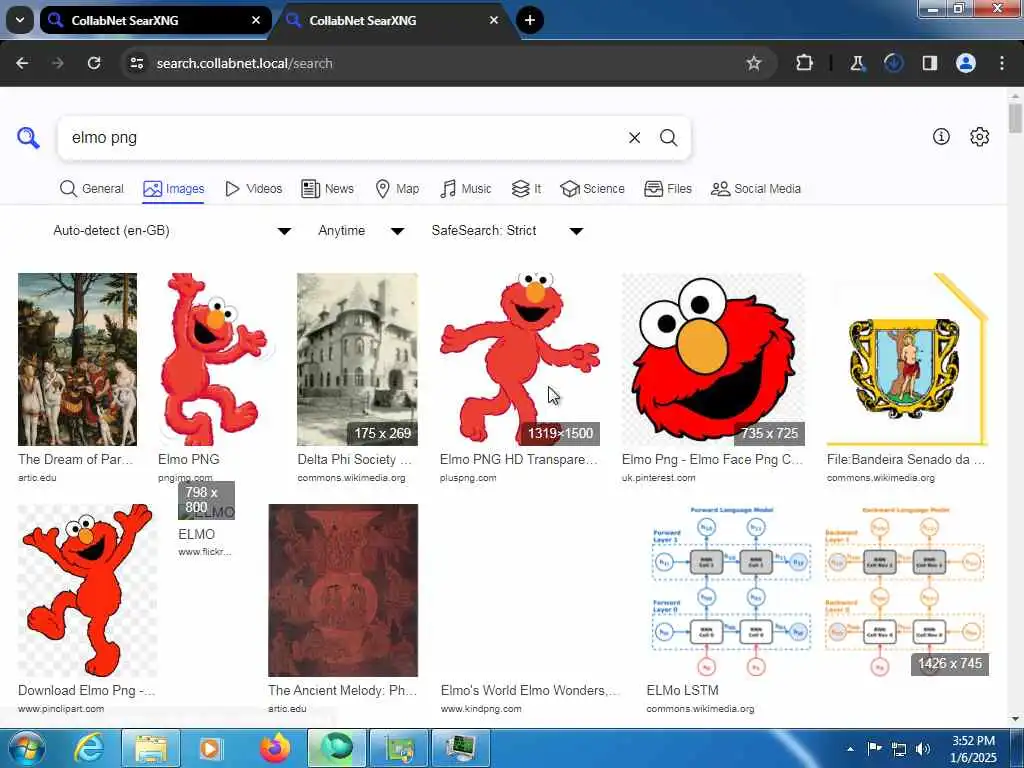Select the Images search category
The image size is (1024, 768).
point(174,189)
